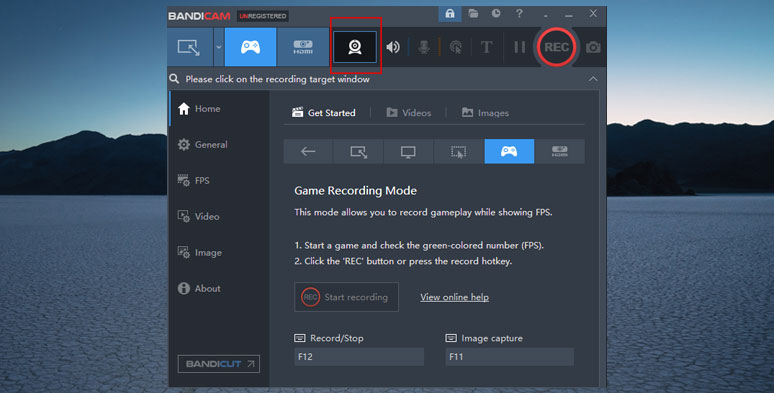Click the search magnifier icon
Viewport: 774px width, 393px height.
(x=174, y=79)
